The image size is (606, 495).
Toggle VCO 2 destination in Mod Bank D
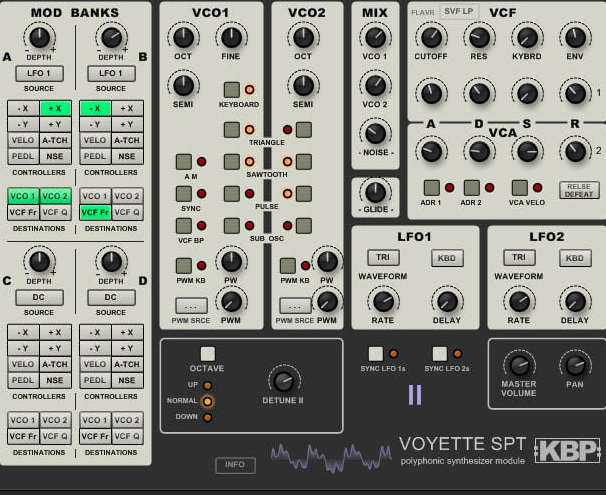[127, 420]
